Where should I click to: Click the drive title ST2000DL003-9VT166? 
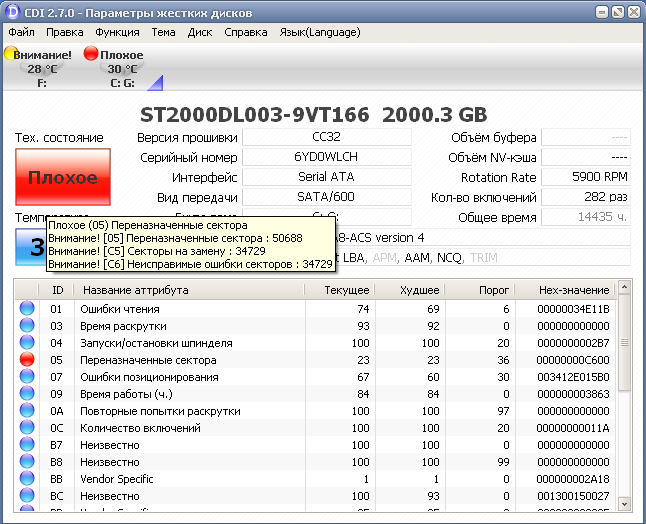pyautogui.click(x=255, y=115)
